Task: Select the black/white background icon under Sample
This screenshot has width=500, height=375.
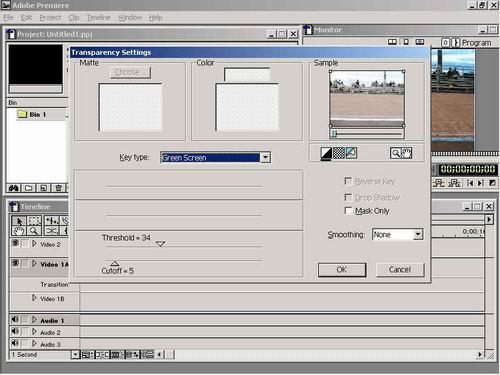Action: point(326,153)
